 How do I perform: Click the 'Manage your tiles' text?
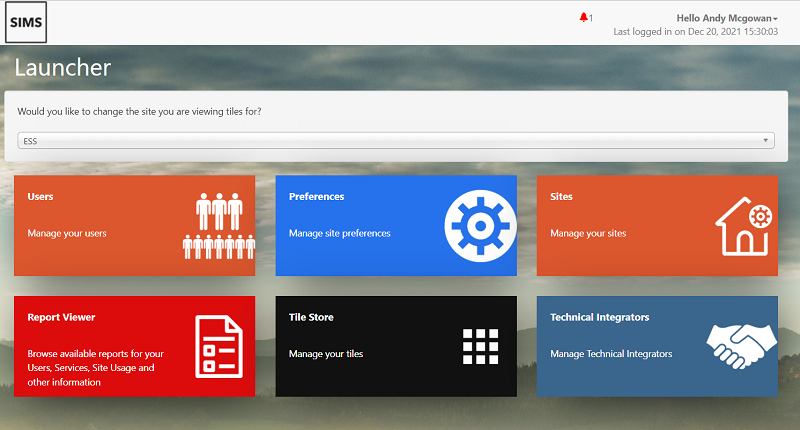tap(326, 353)
